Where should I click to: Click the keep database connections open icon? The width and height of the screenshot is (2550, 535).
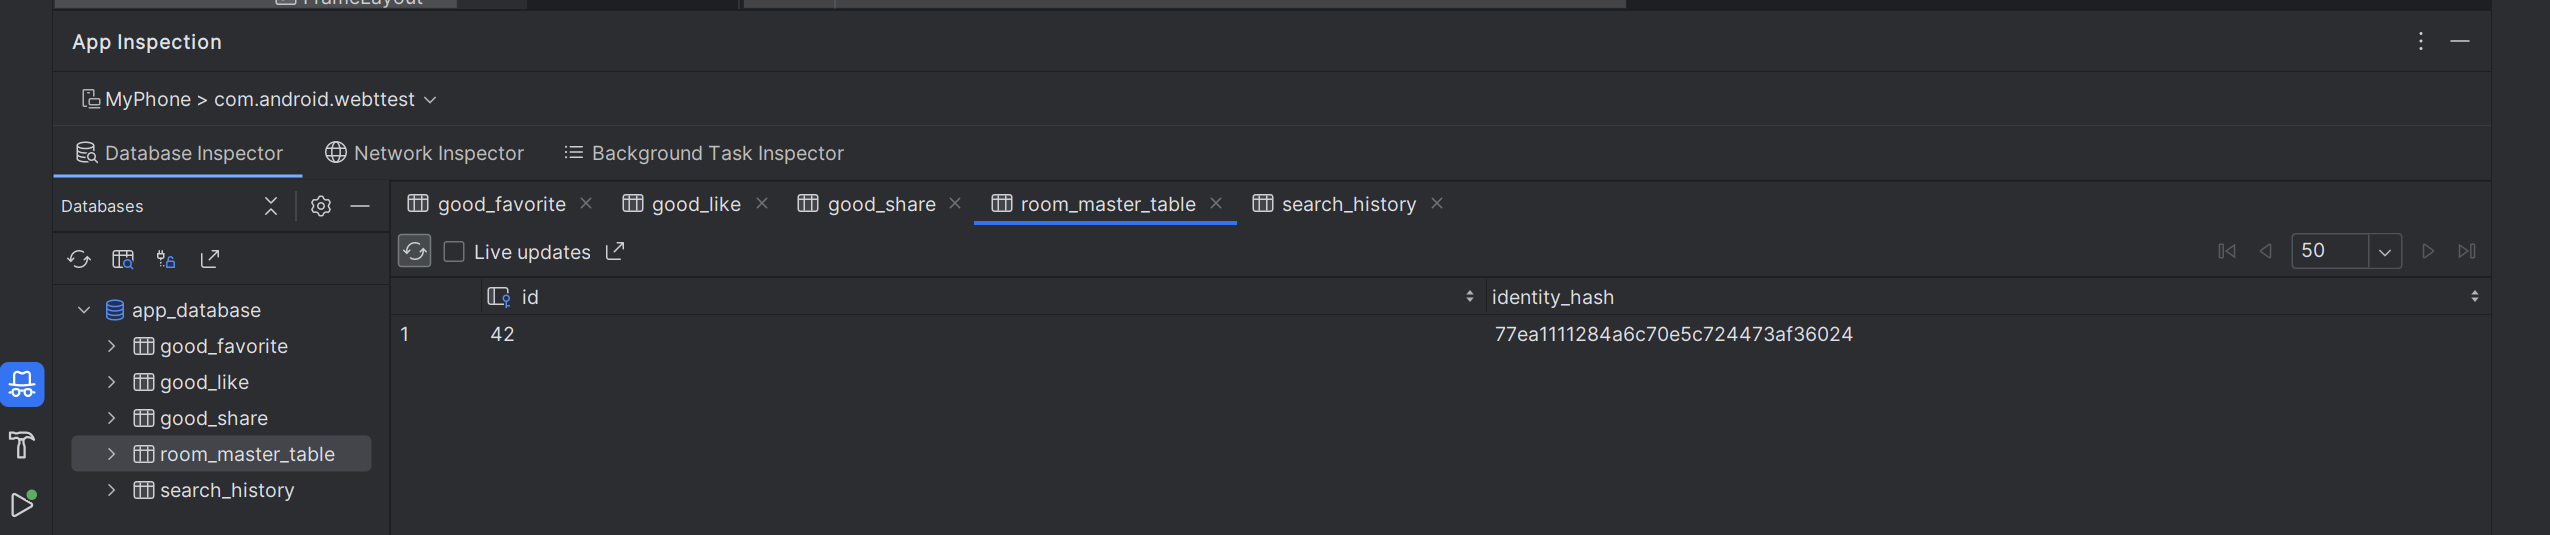pyautogui.click(x=166, y=260)
